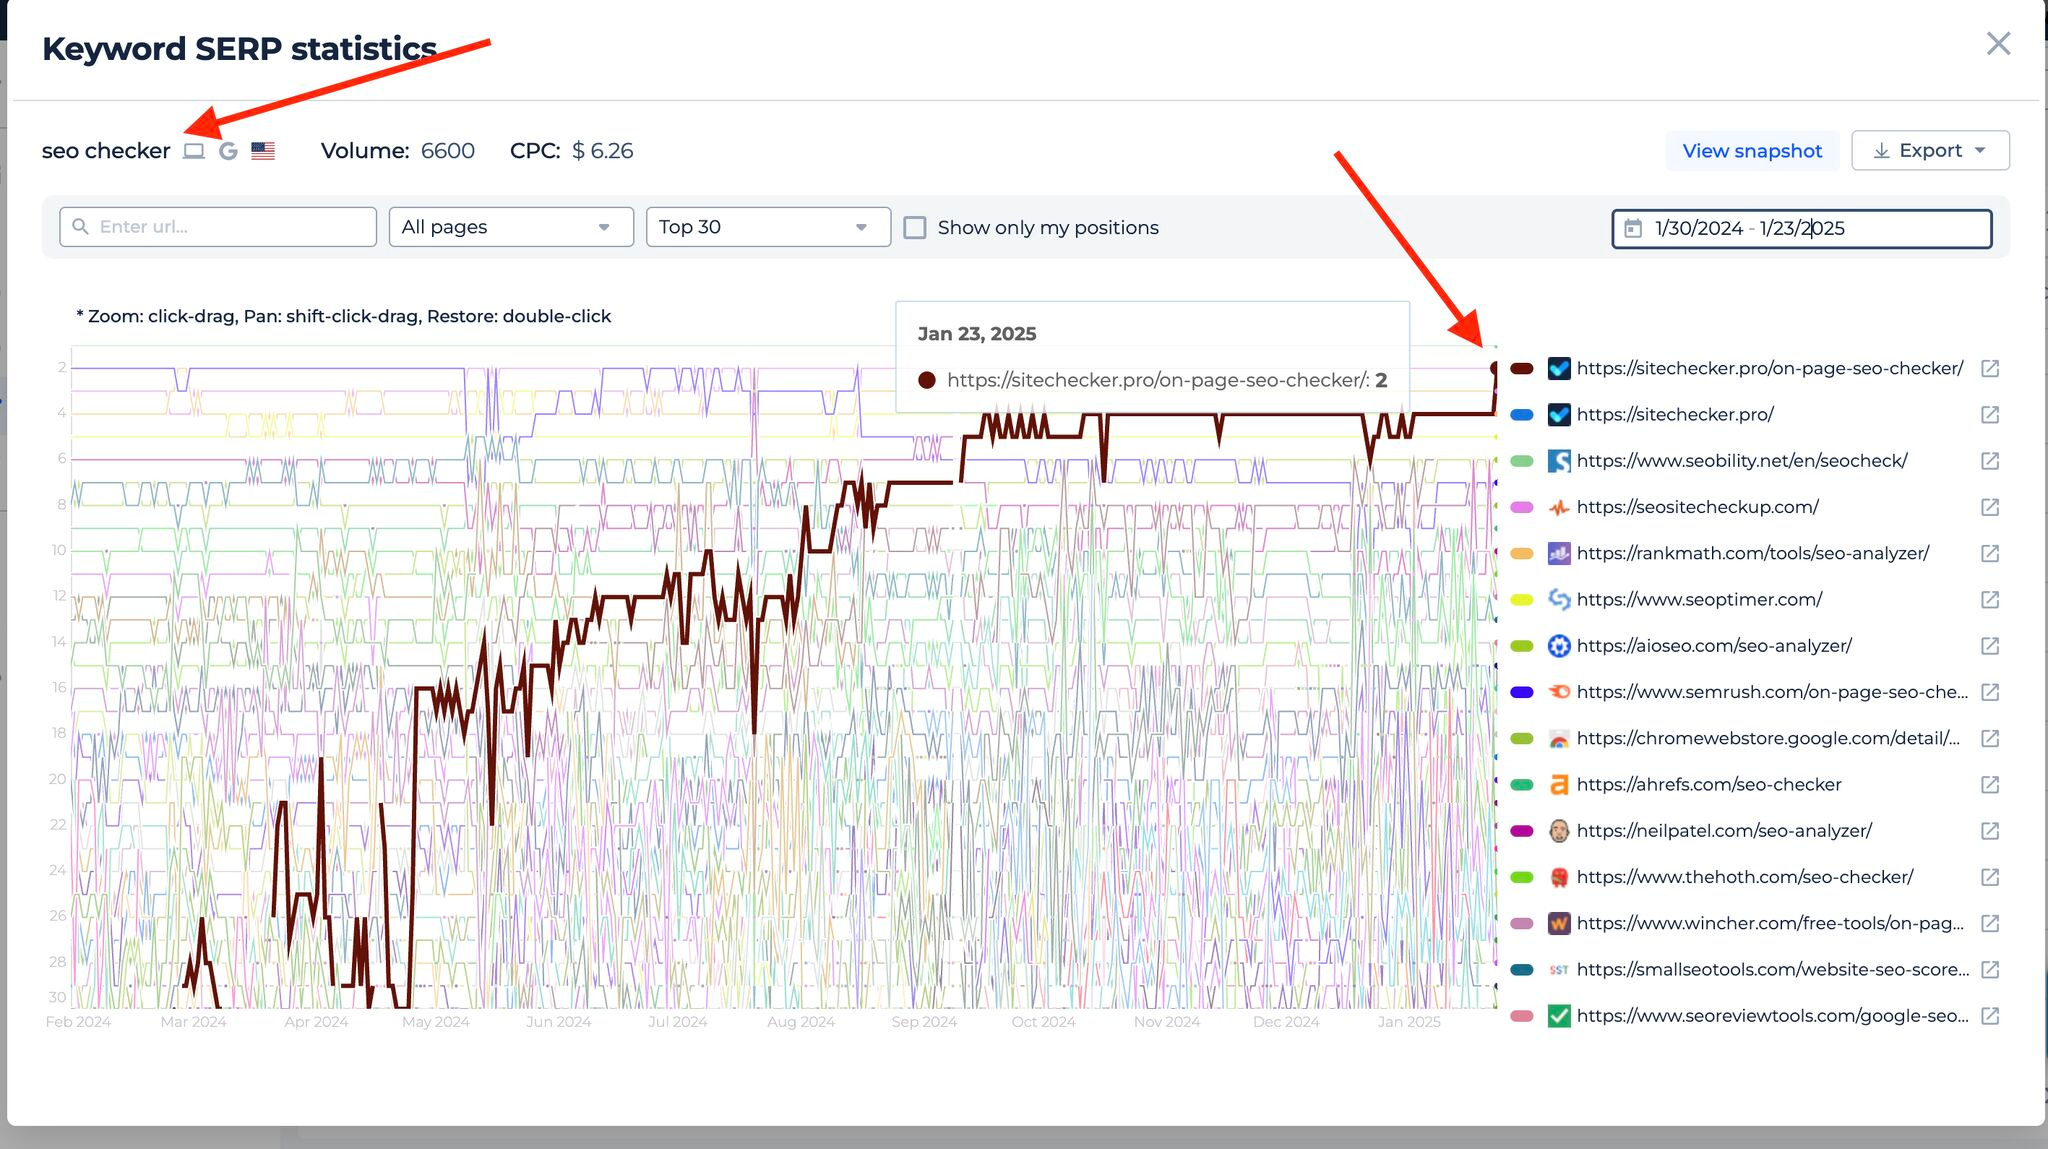Open external link for thehoth.com/seo-checker/
This screenshot has width=2048, height=1149.
[x=1990, y=877]
